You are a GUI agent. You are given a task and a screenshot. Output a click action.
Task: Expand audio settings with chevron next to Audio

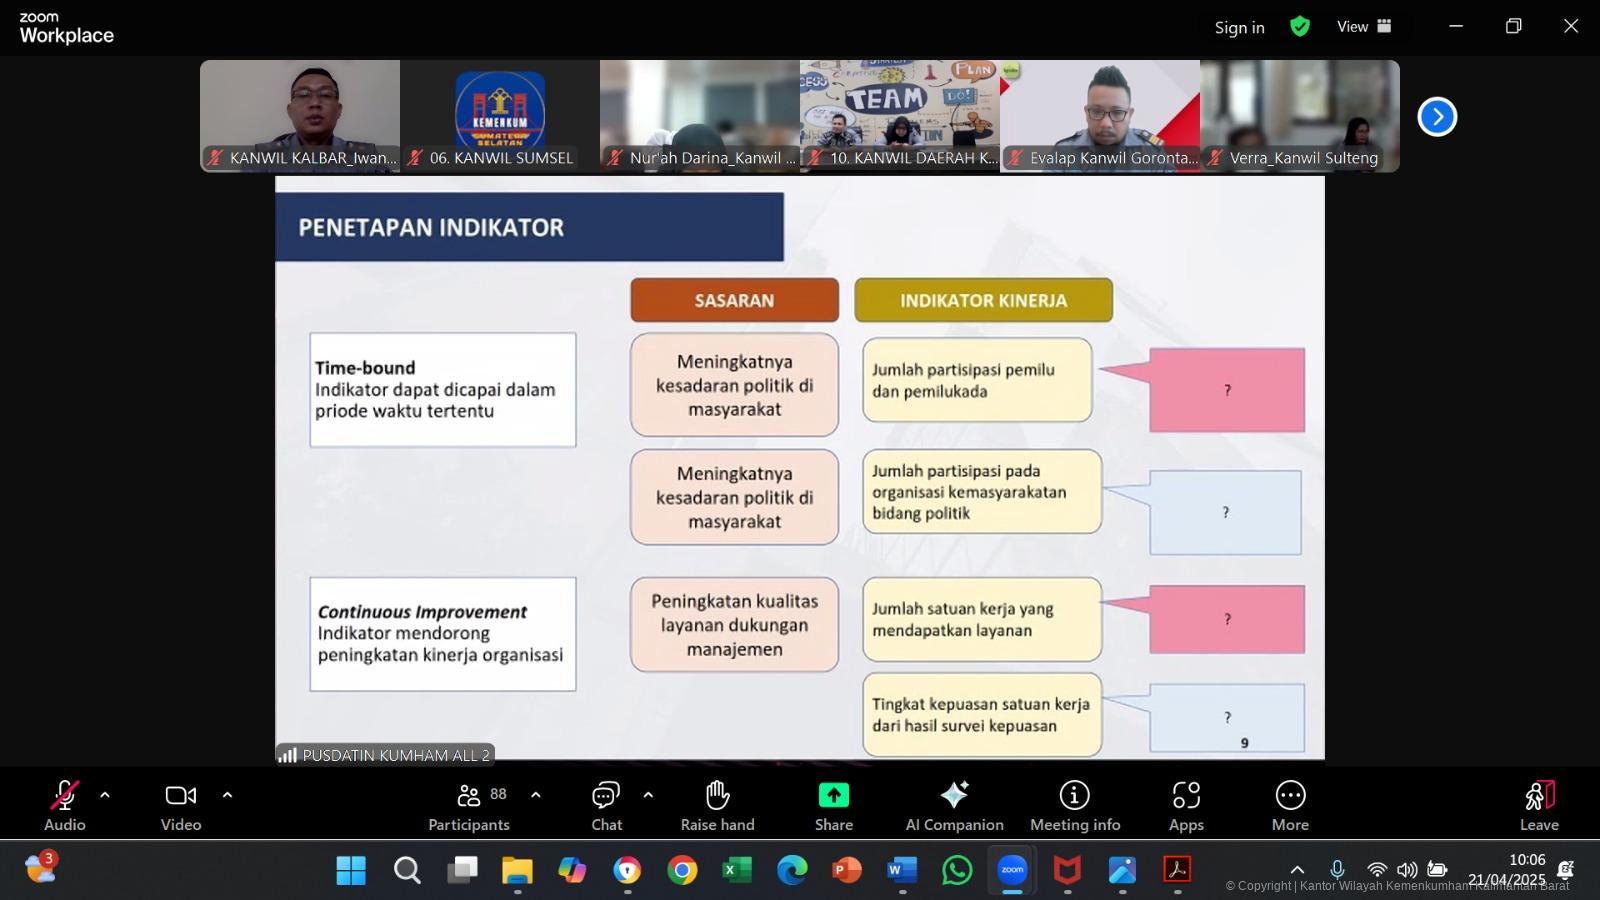104,796
